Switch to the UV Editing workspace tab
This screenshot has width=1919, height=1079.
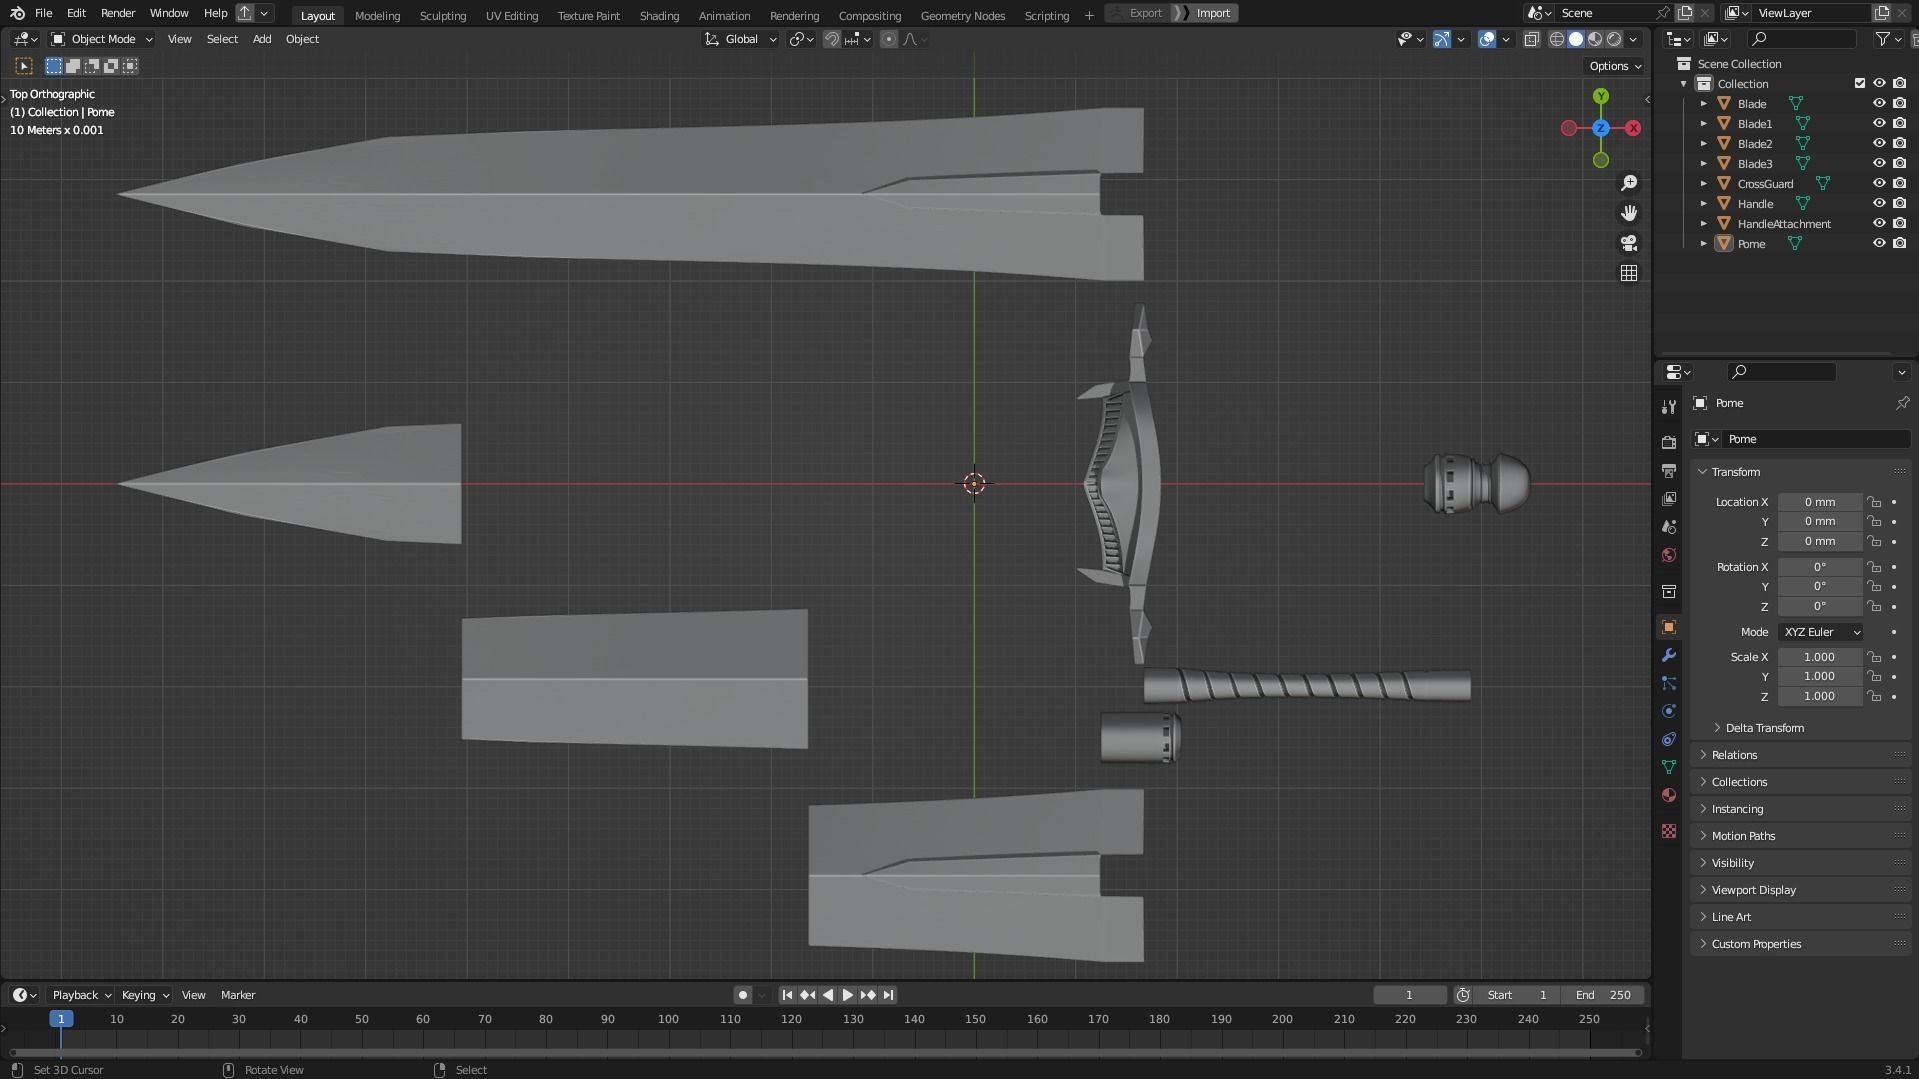point(511,15)
